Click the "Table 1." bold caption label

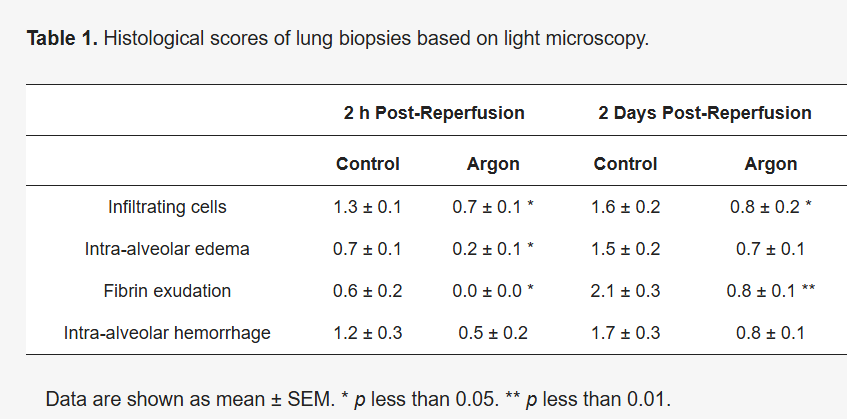(62, 39)
